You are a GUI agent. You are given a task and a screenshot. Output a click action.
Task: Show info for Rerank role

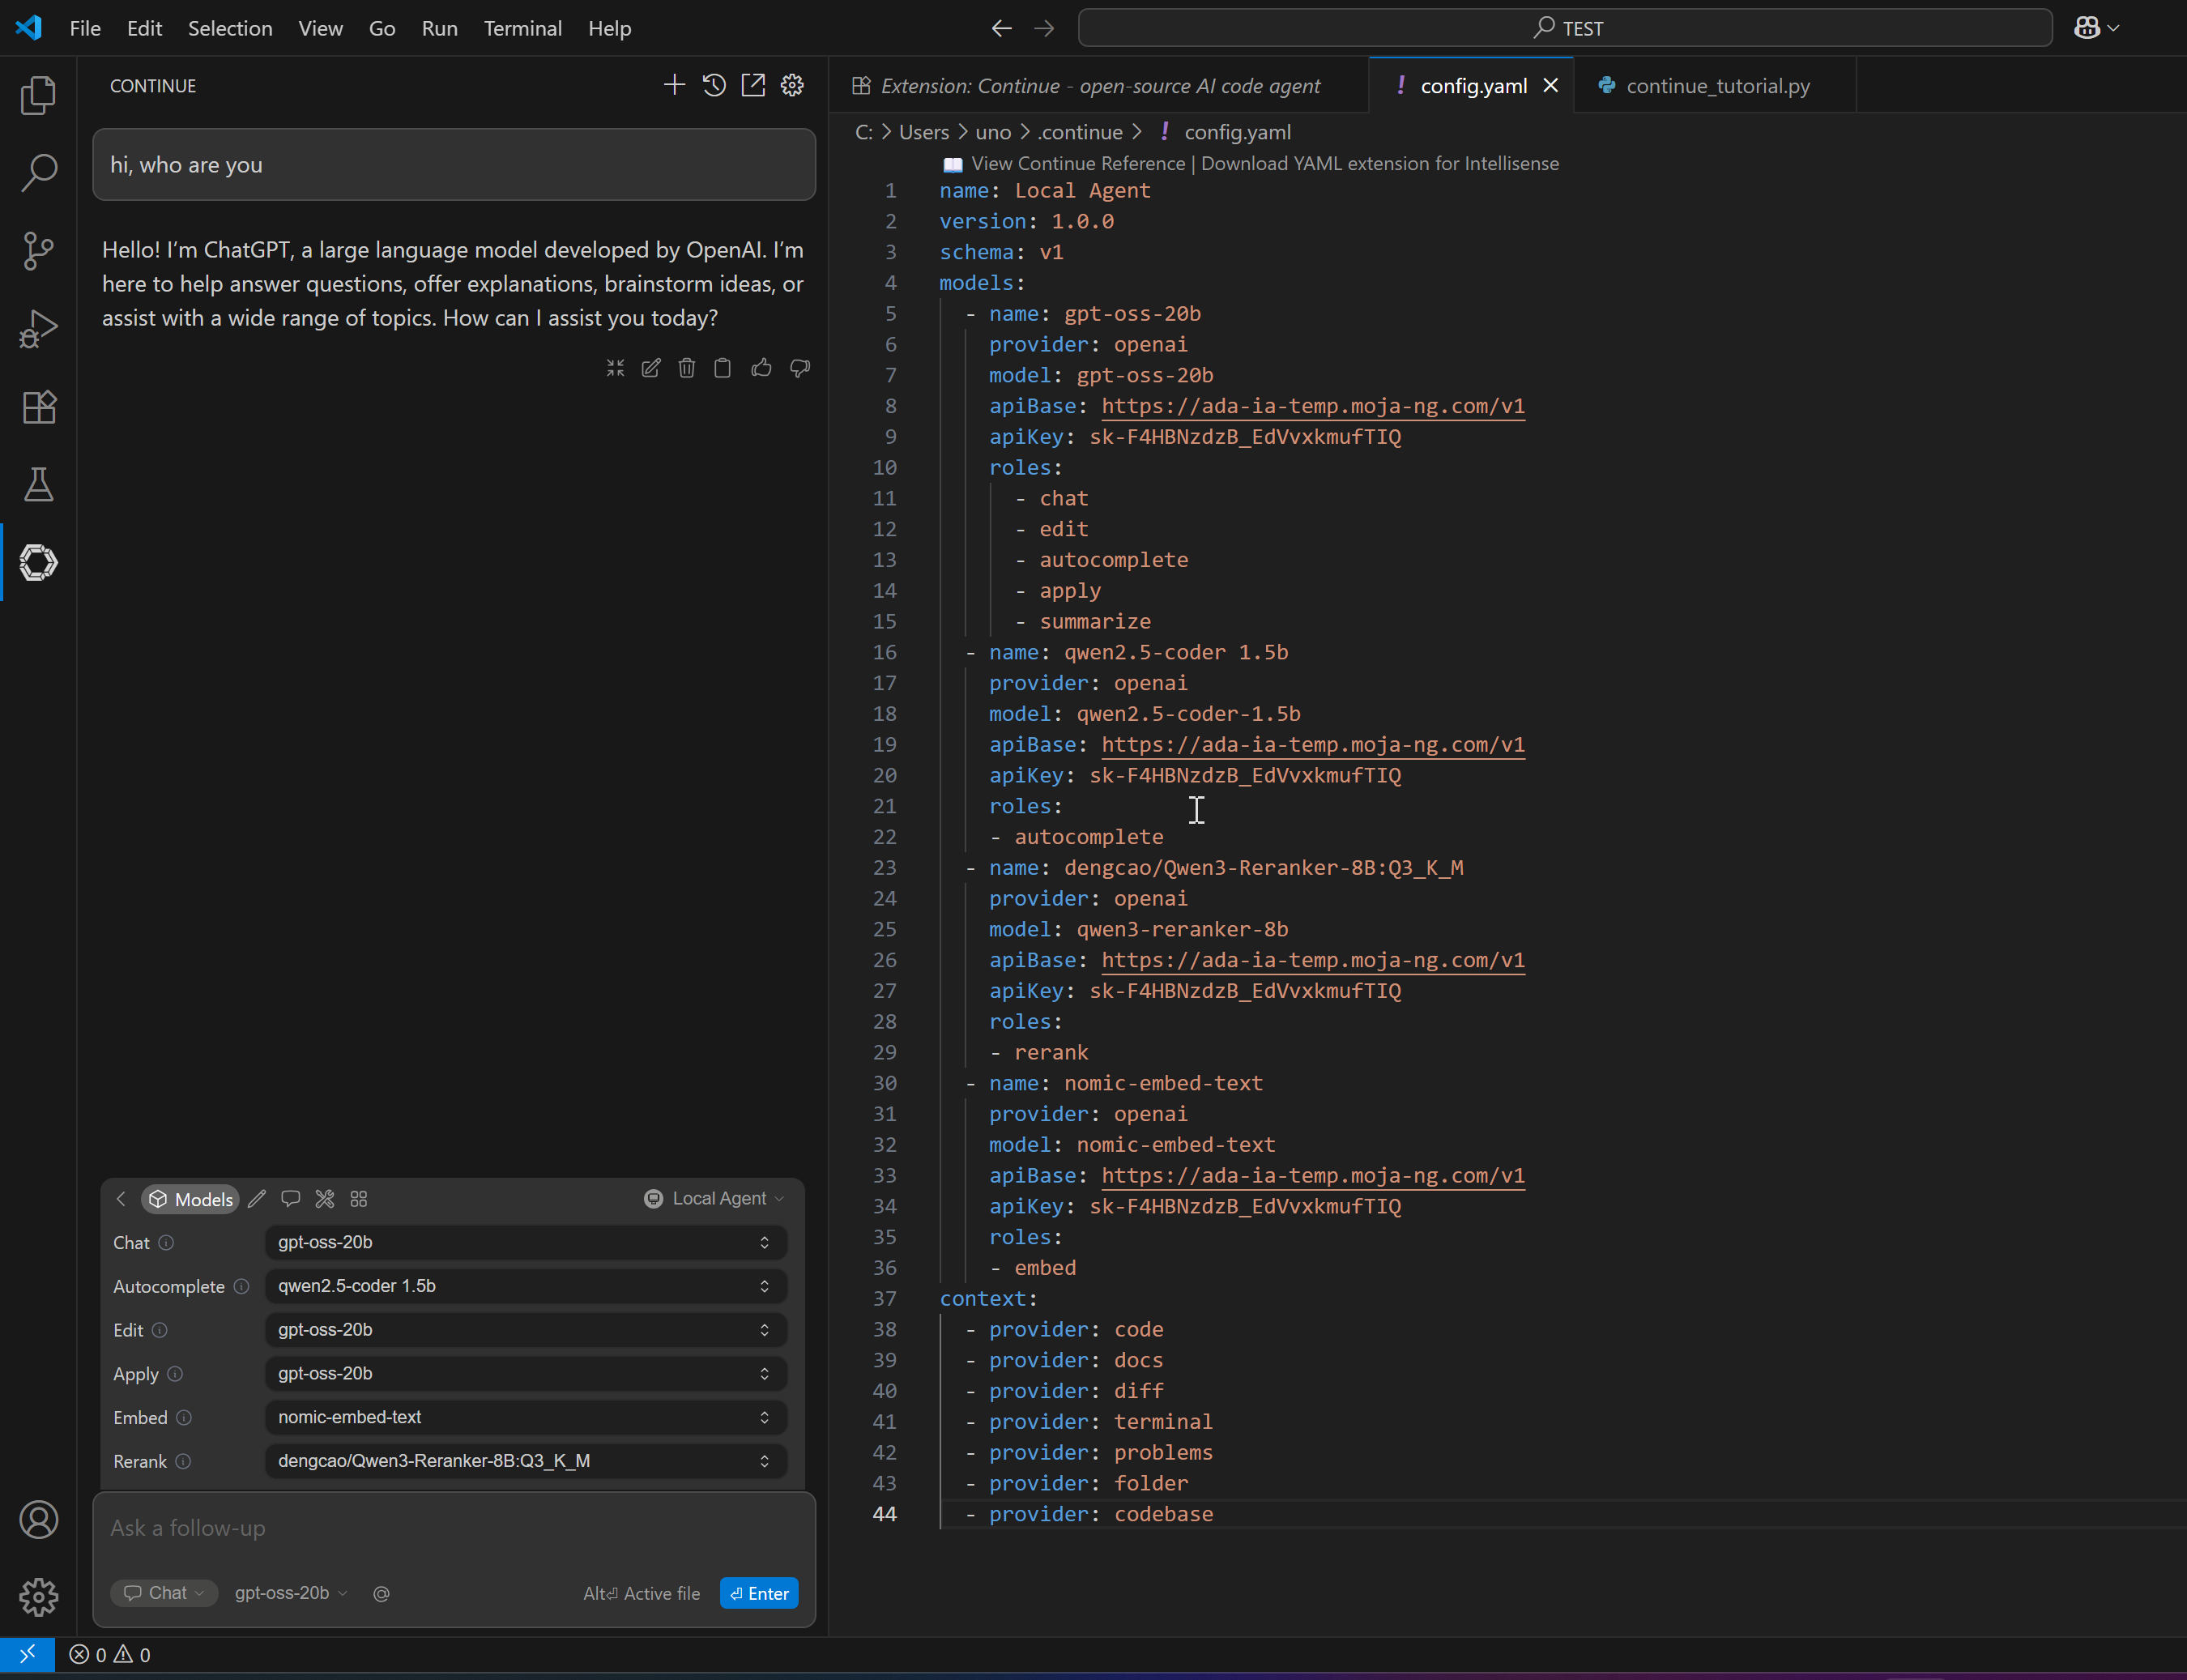[x=183, y=1461]
